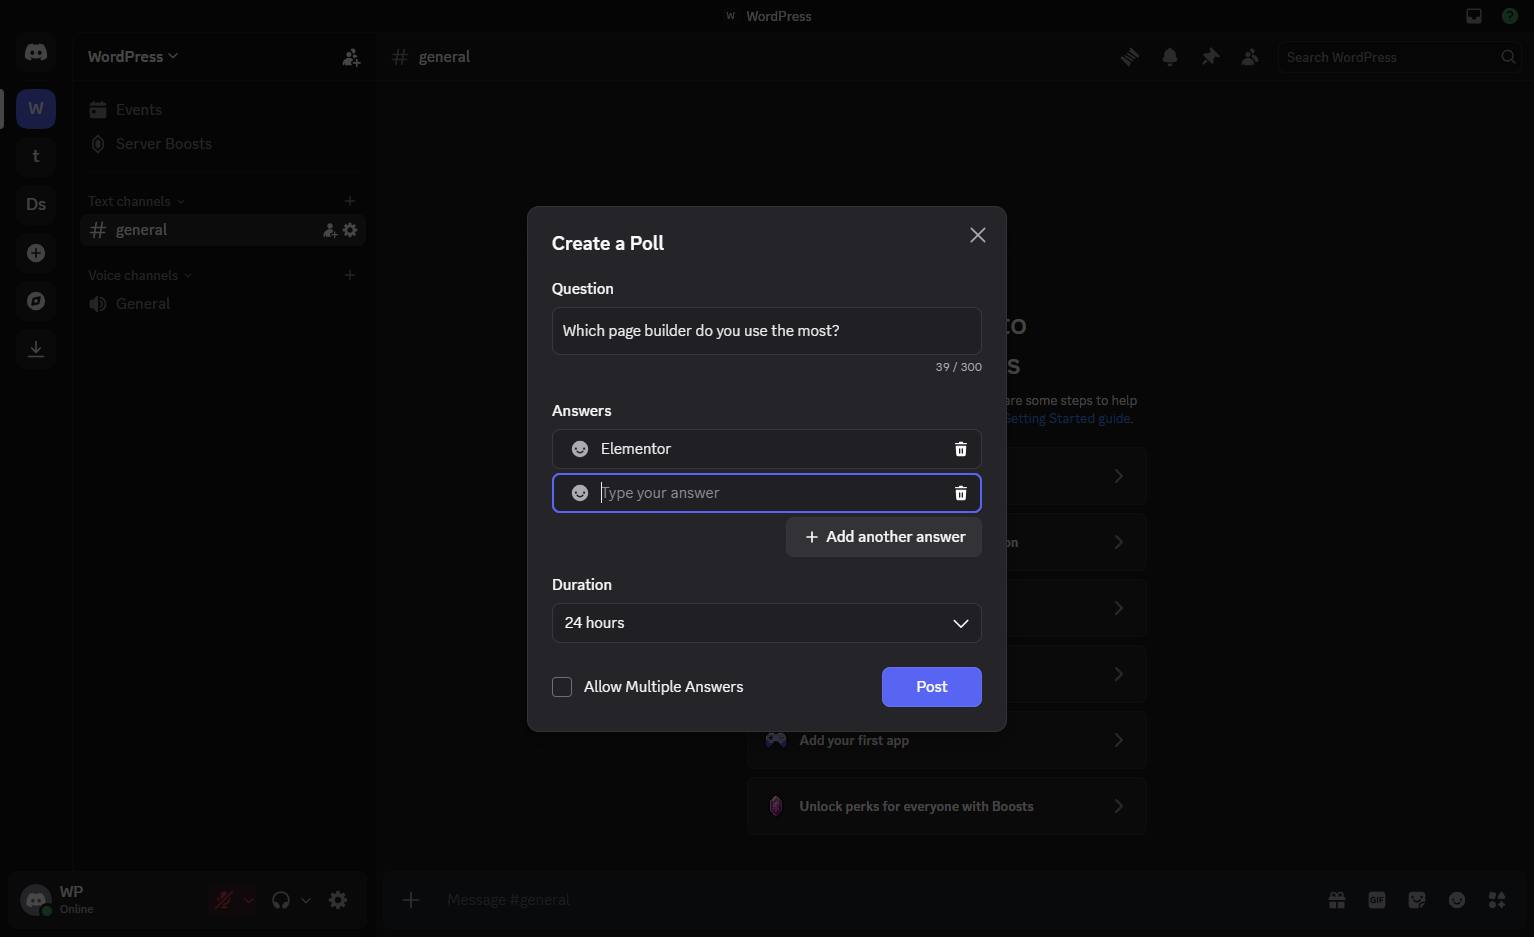Image resolution: width=1534 pixels, height=937 pixels.
Task: Click the message attachment plus icon
Action: pyautogui.click(x=411, y=900)
